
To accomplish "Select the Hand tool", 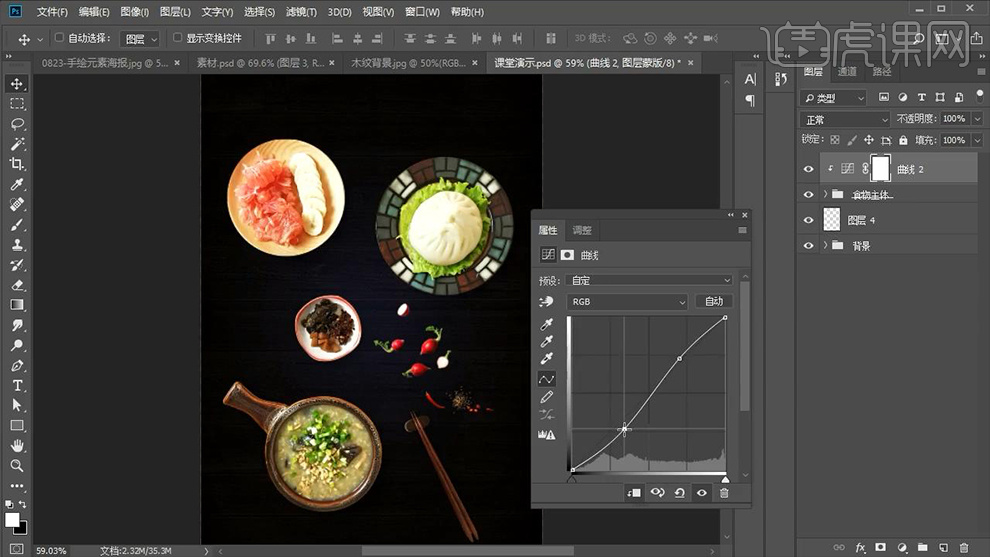I will [17, 446].
